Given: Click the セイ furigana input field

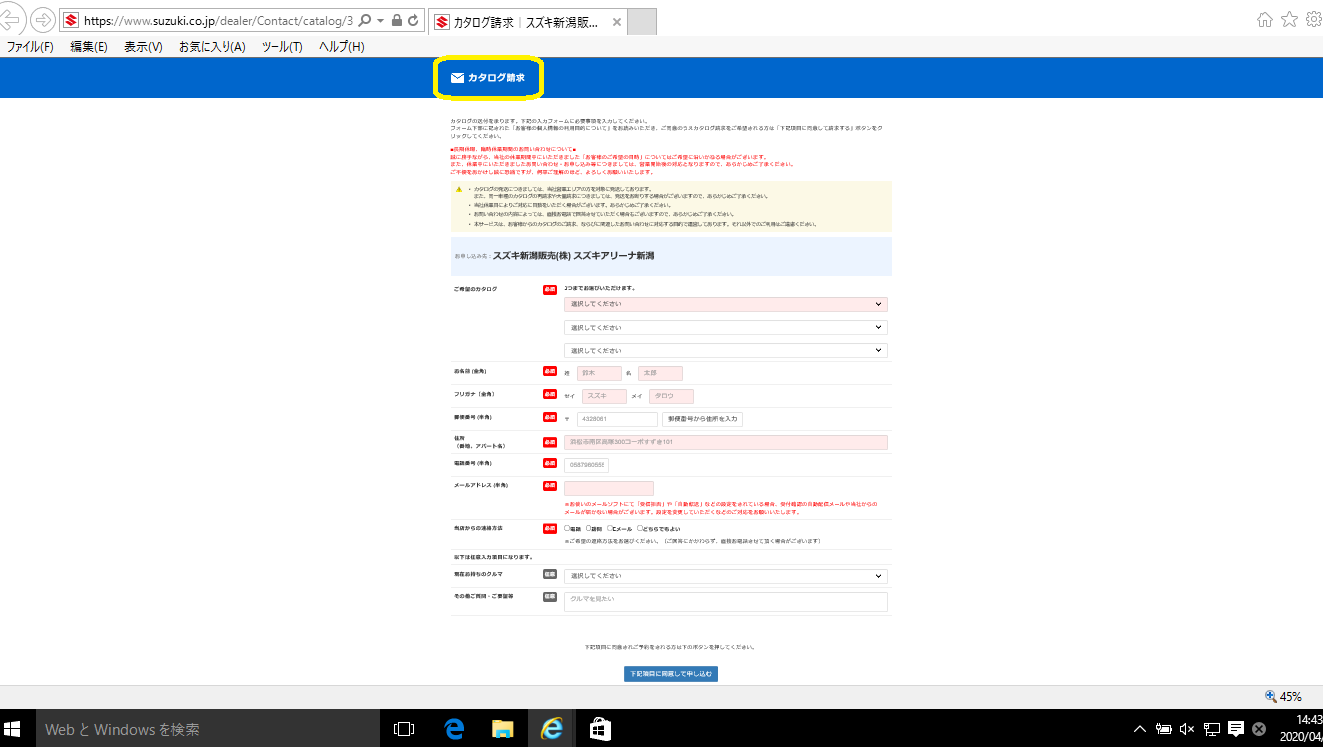Looking at the screenshot, I should click(604, 397).
